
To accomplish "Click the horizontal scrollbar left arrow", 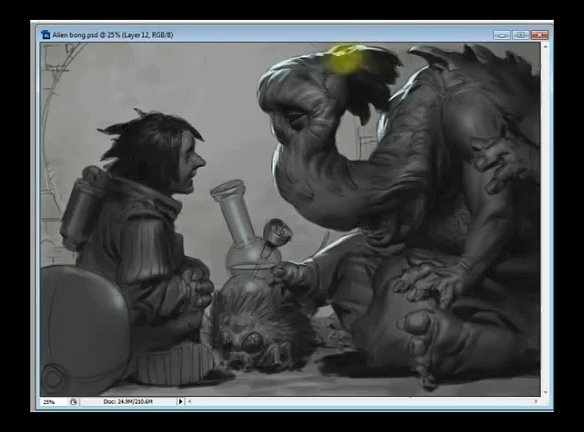I will (189, 401).
